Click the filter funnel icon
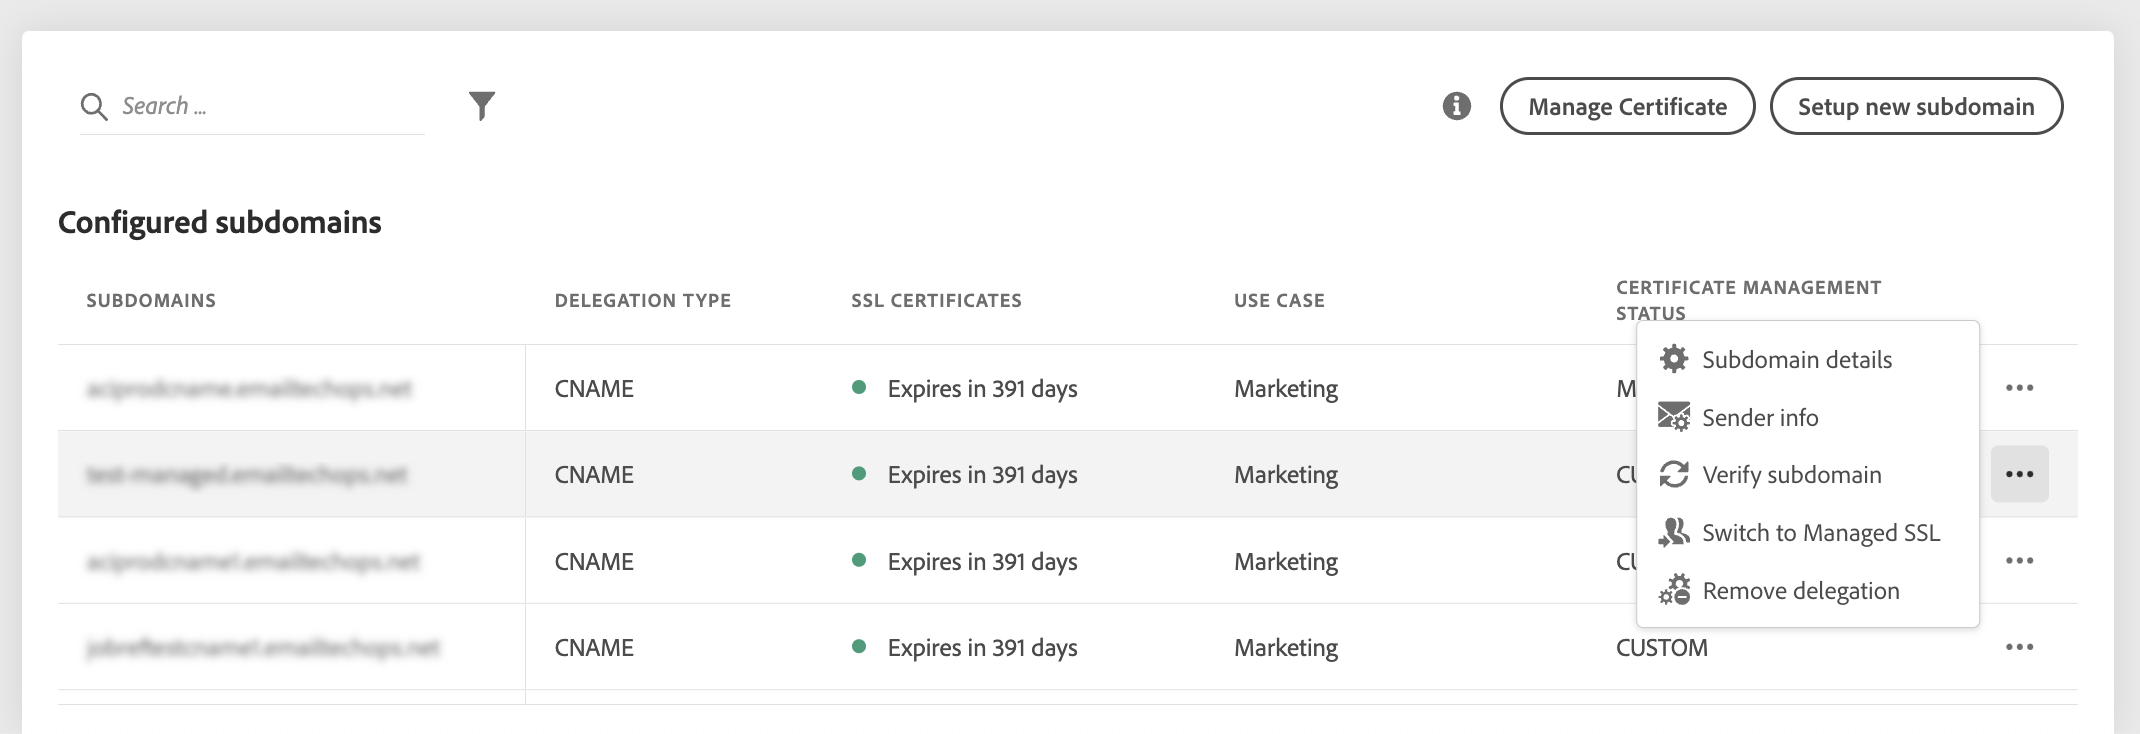Image resolution: width=2140 pixels, height=734 pixels. click(x=482, y=105)
